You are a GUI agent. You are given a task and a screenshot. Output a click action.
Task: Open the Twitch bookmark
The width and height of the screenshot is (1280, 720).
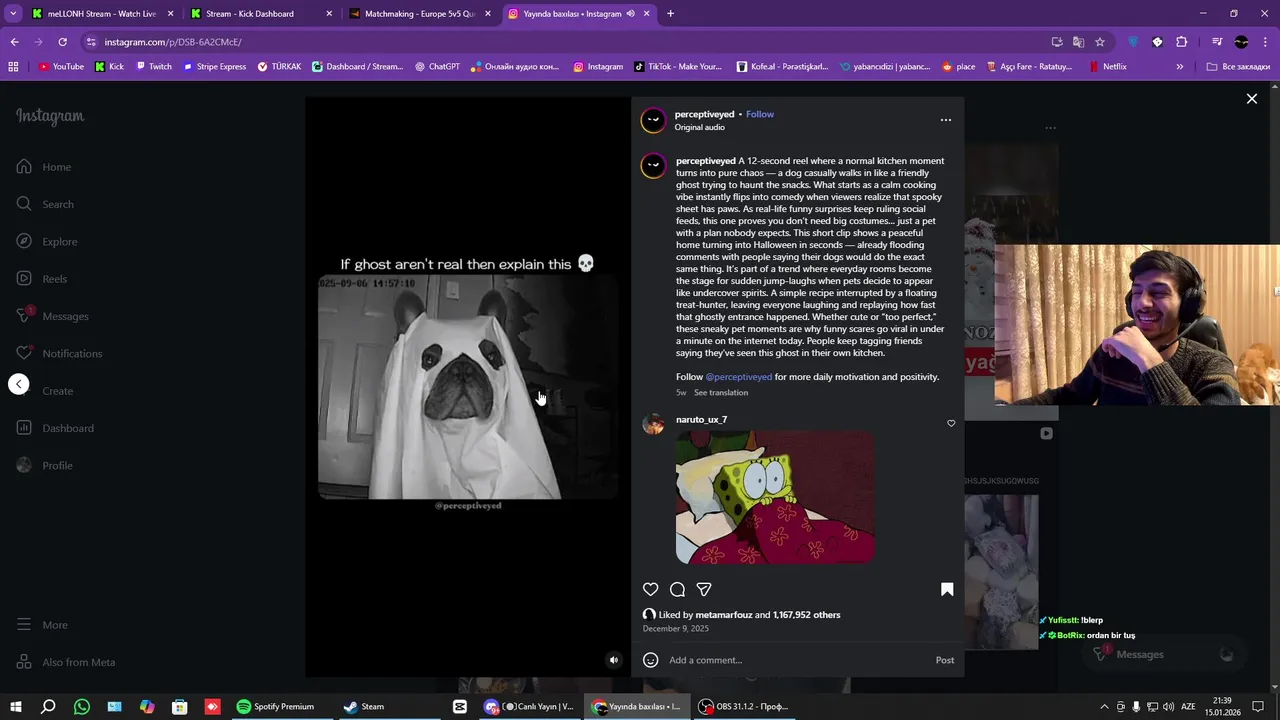point(153,67)
